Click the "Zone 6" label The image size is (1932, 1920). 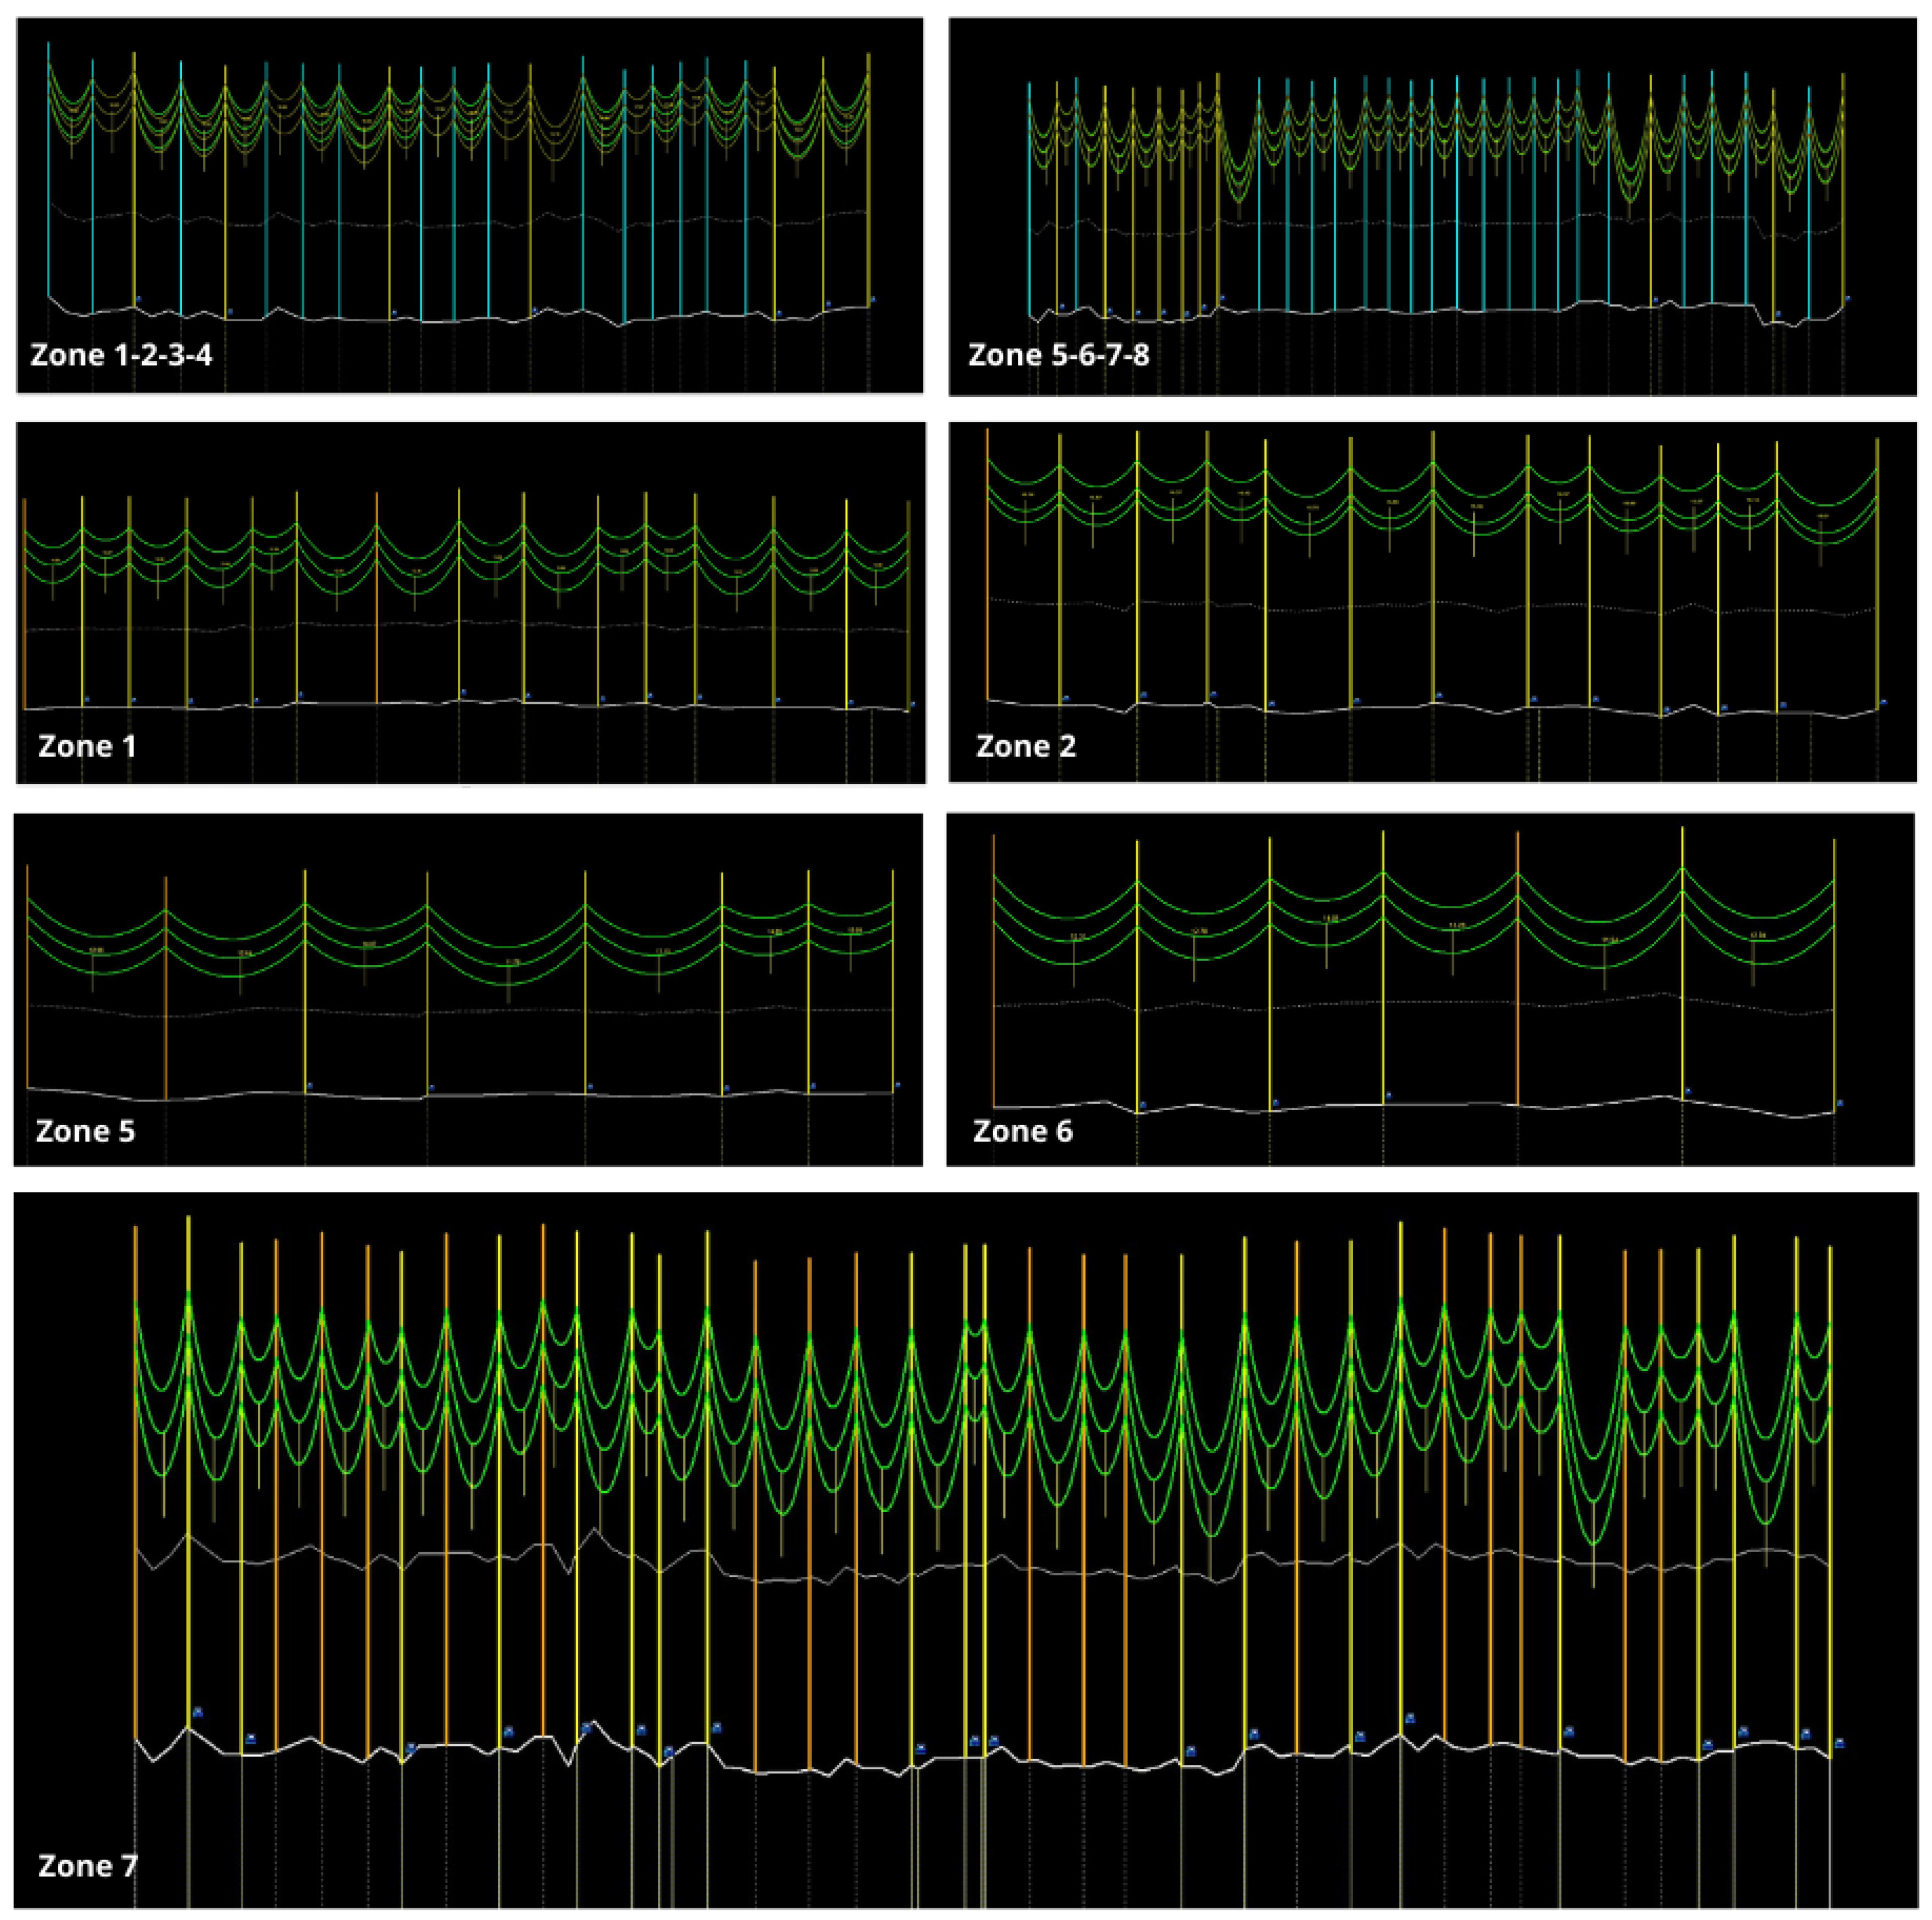click(1022, 1131)
